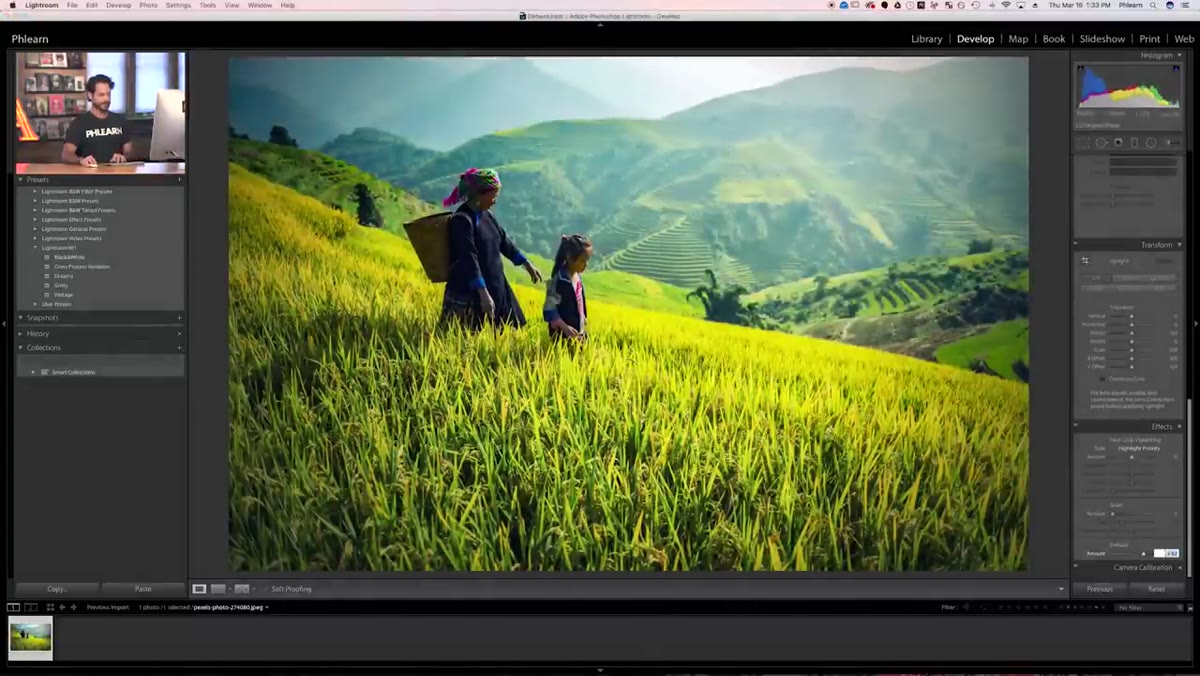1200x676 pixels.
Task: Apply the Gritty preset
Action: pos(60,285)
